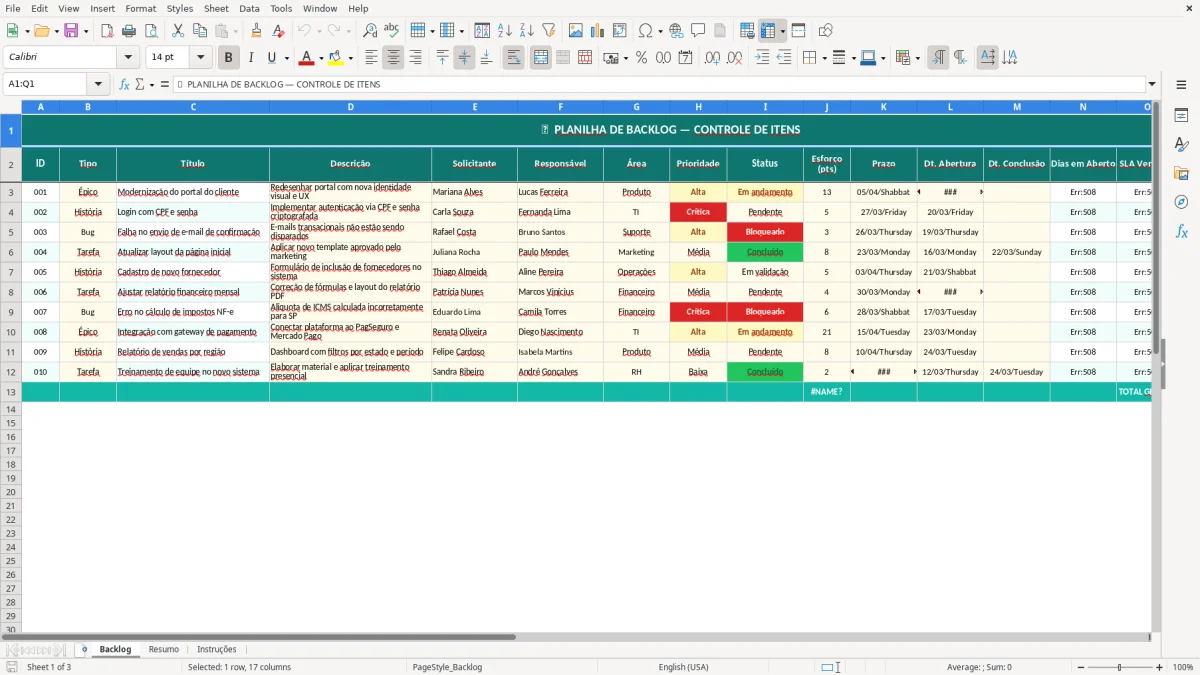Screen dimensions: 1200x675
Task: Click the Save document icon
Action: (71, 31)
